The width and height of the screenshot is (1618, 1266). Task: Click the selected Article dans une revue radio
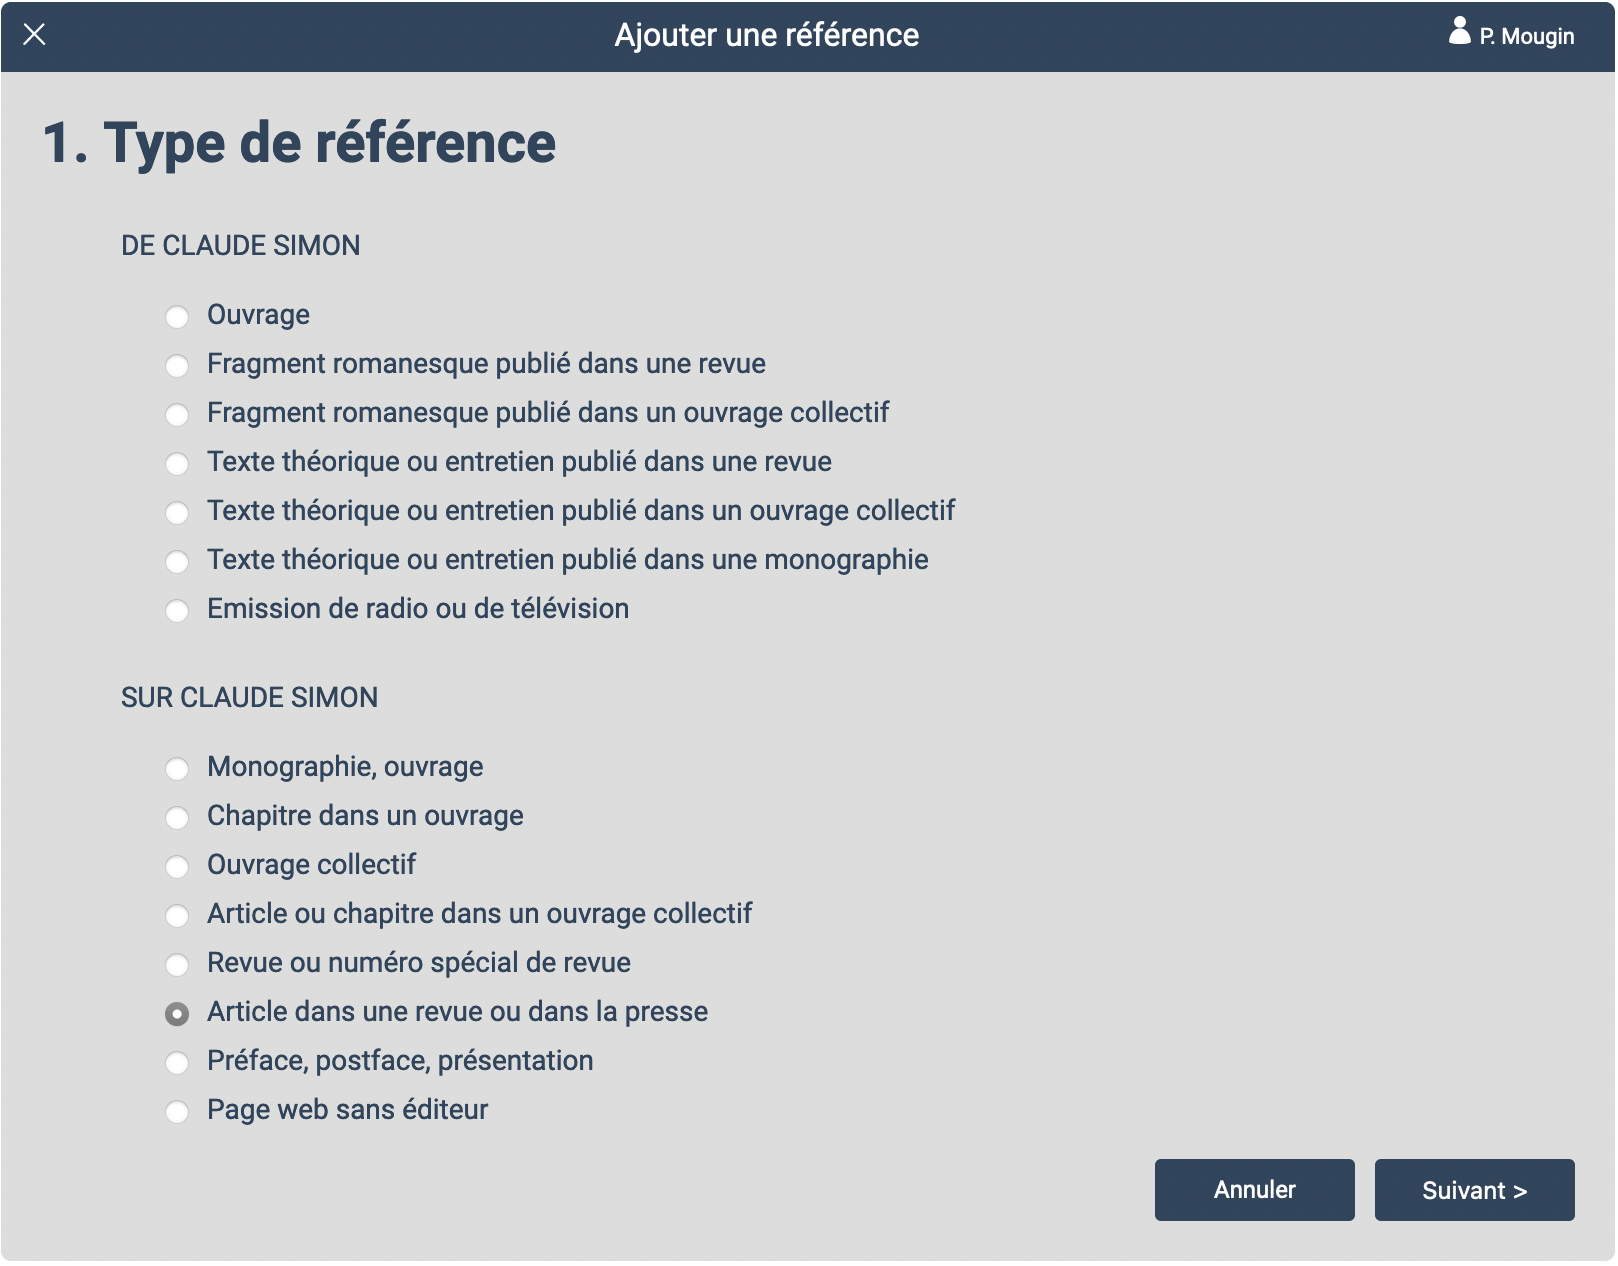(177, 1014)
